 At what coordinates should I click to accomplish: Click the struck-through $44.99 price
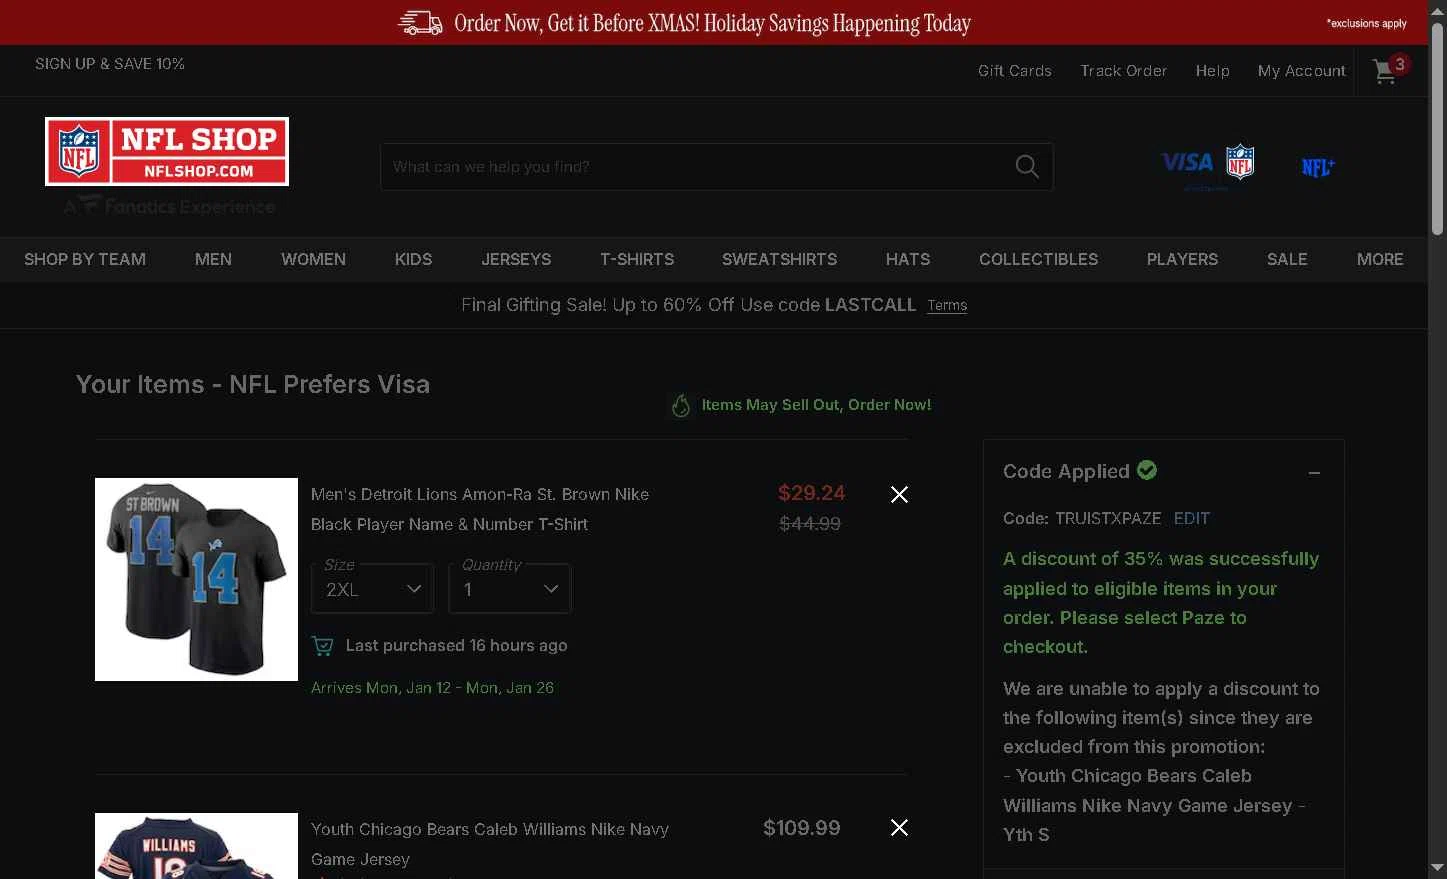[x=810, y=523]
